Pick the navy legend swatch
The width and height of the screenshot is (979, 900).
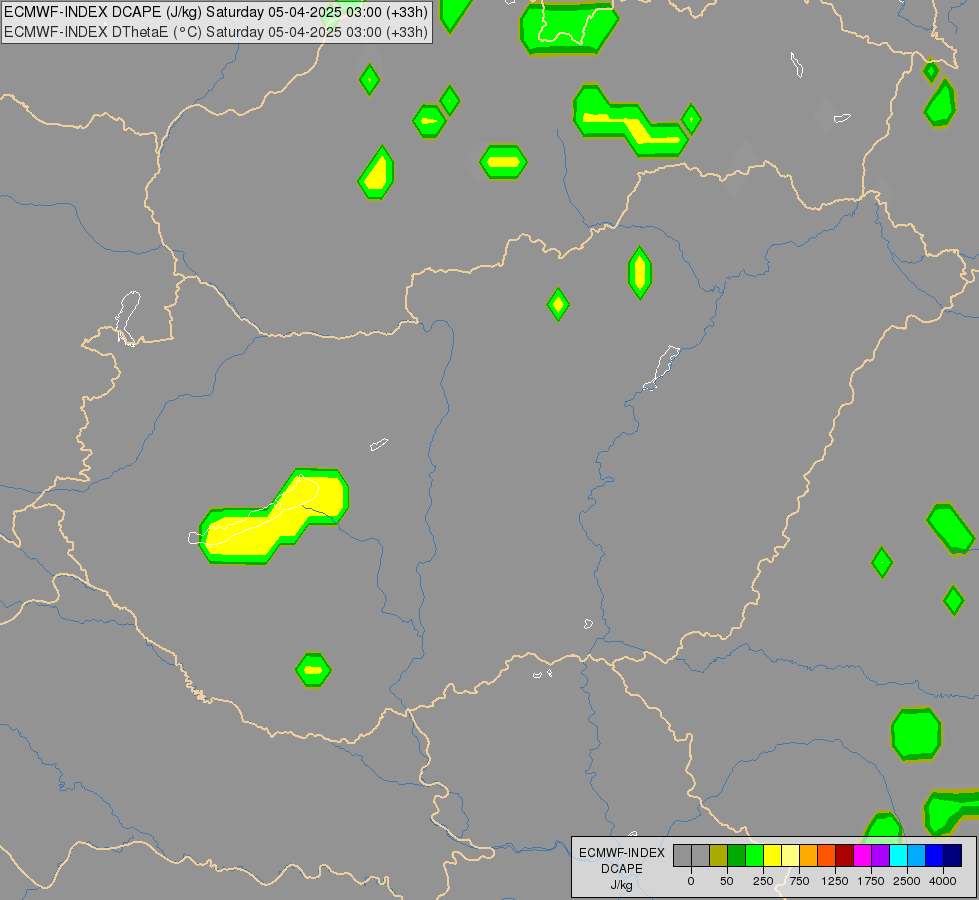click(953, 856)
